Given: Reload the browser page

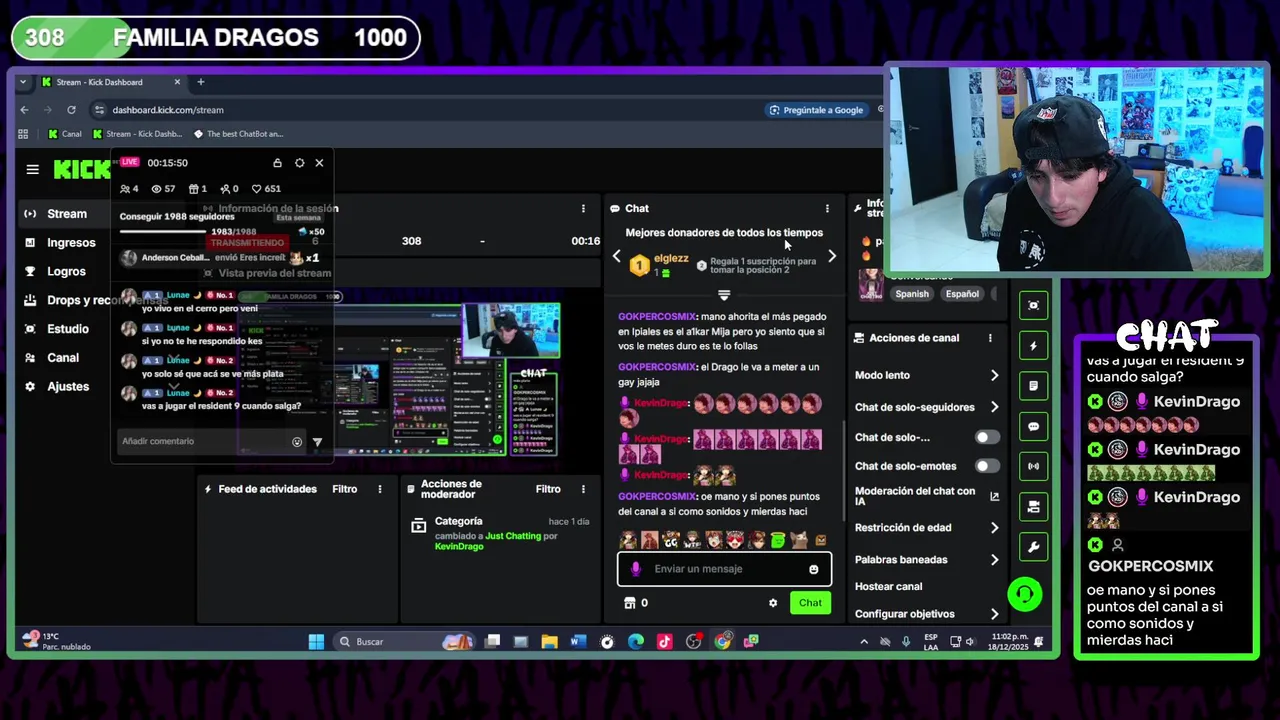Looking at the screenshot, I should (x=71, y=110).
